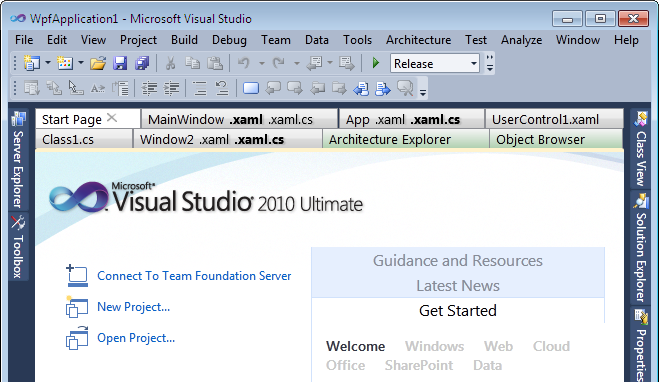Switch to the UserControl1.xaml tab
Screen dimensions: 659x382
click(554, 120)
